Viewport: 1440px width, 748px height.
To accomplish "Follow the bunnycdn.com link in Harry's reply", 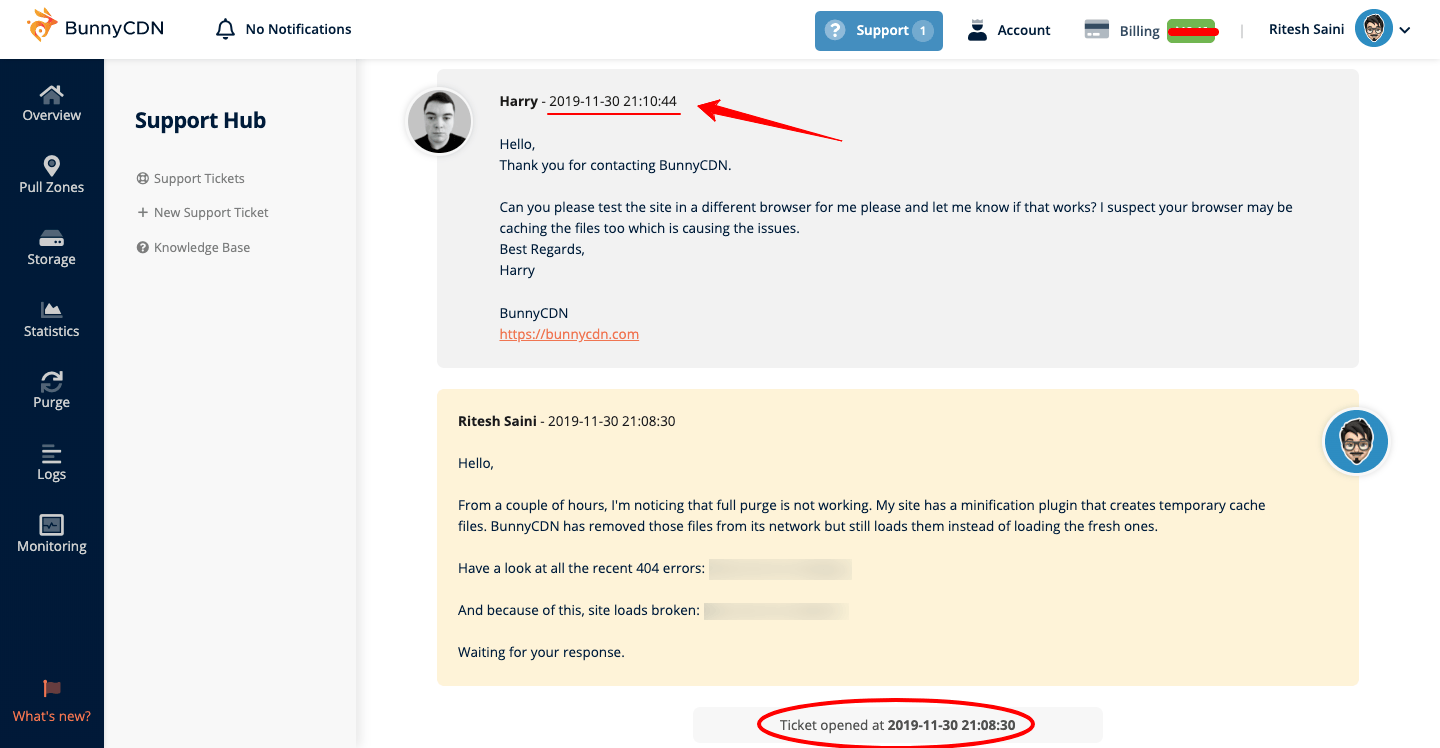I will pyautogui.click(x=569, y=334).
